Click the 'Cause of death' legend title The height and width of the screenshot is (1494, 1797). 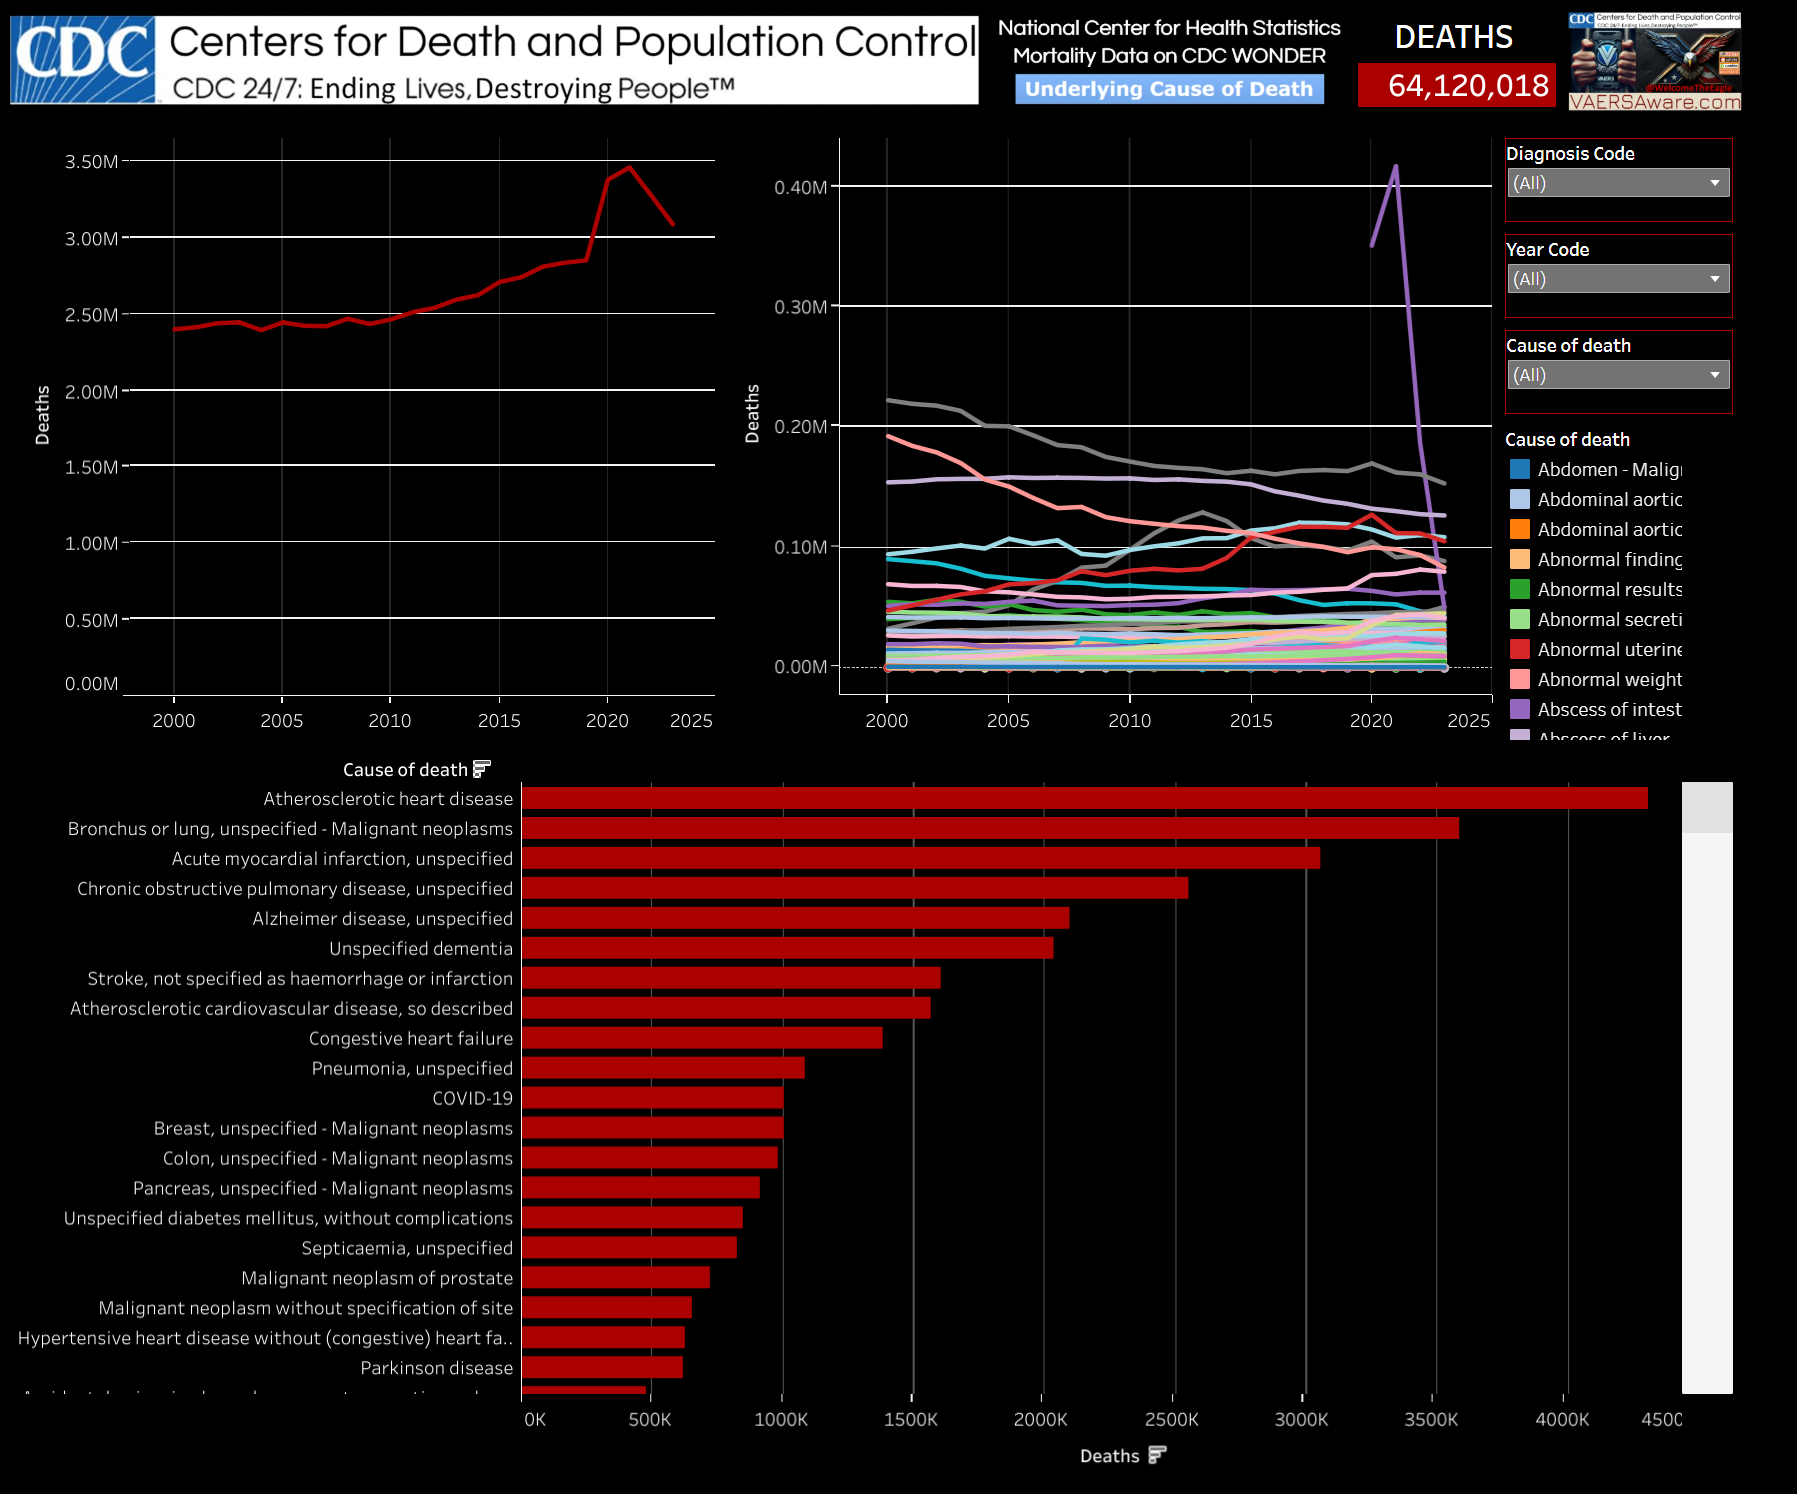point(1567,439)
